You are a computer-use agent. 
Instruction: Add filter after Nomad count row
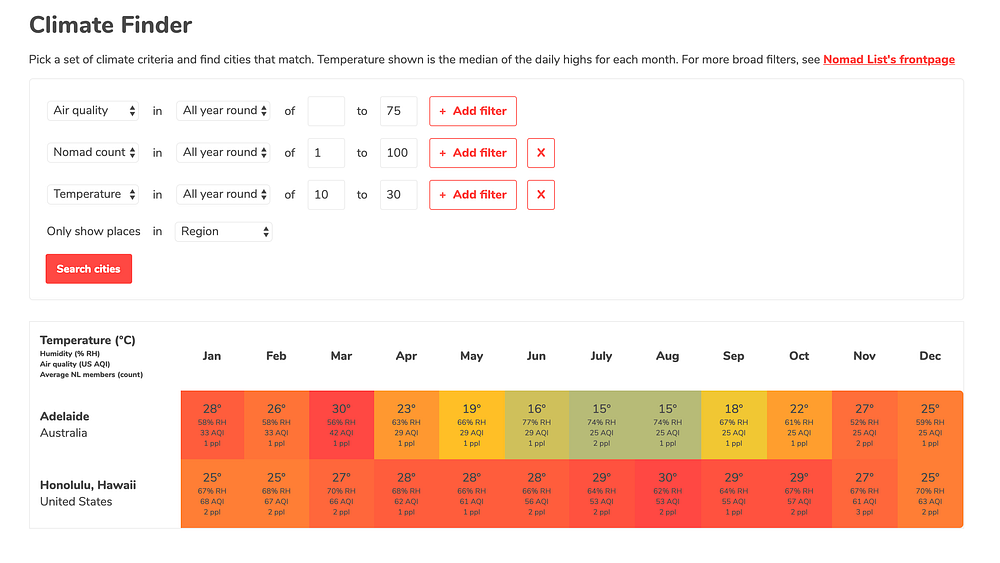[473, 153]
